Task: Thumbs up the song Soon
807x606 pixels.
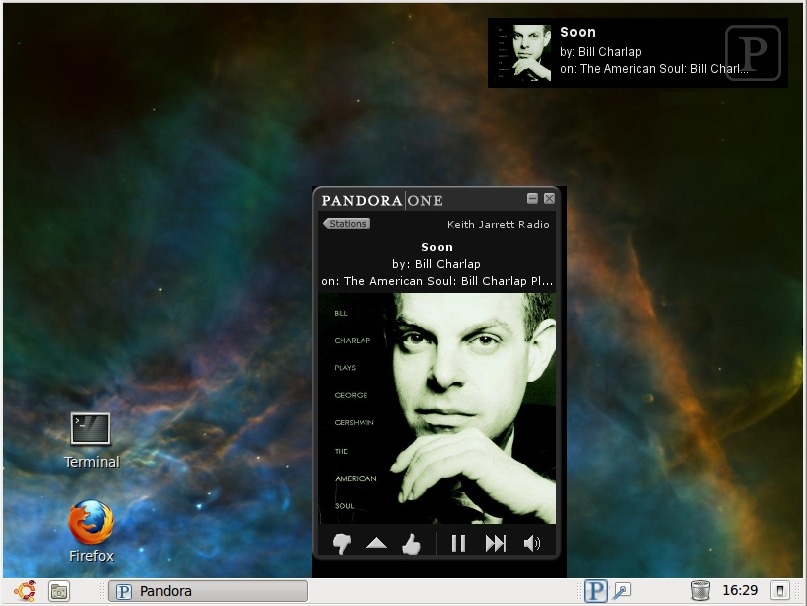Action: coord(411,544)
